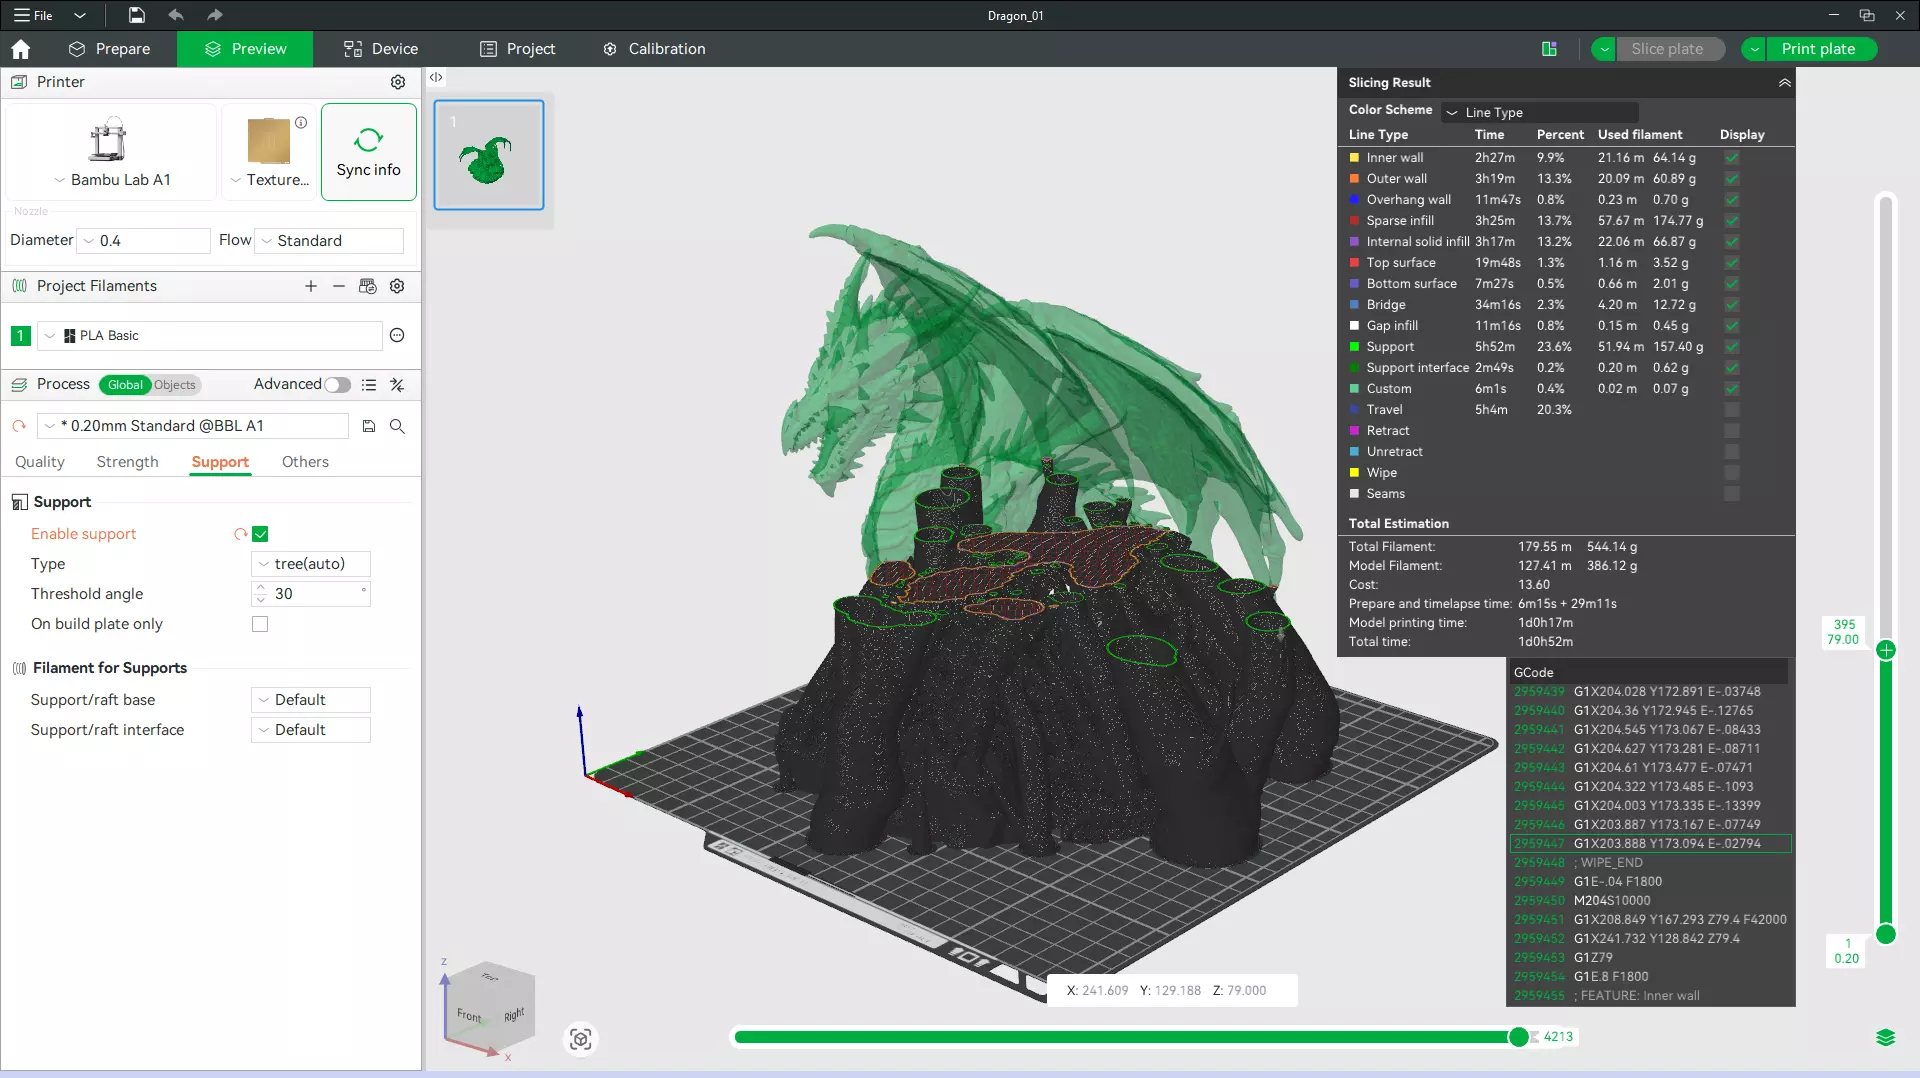
Task: Click the view orientation cube
Action: click(489, 1008)
